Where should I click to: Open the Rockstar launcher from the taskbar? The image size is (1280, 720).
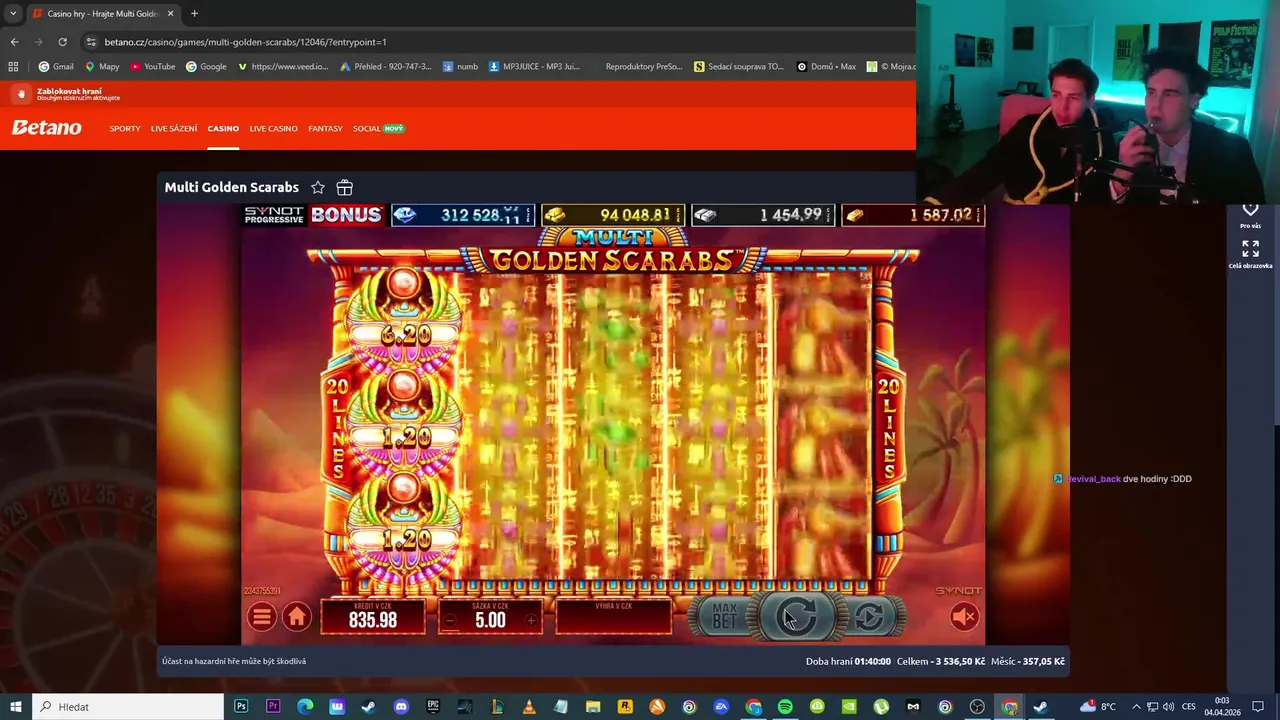point(625,706)
